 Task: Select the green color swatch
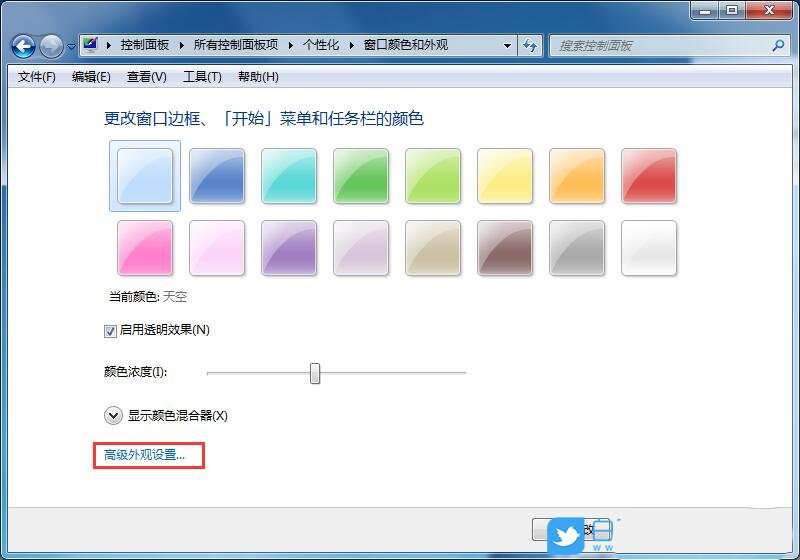coord(361,176)
